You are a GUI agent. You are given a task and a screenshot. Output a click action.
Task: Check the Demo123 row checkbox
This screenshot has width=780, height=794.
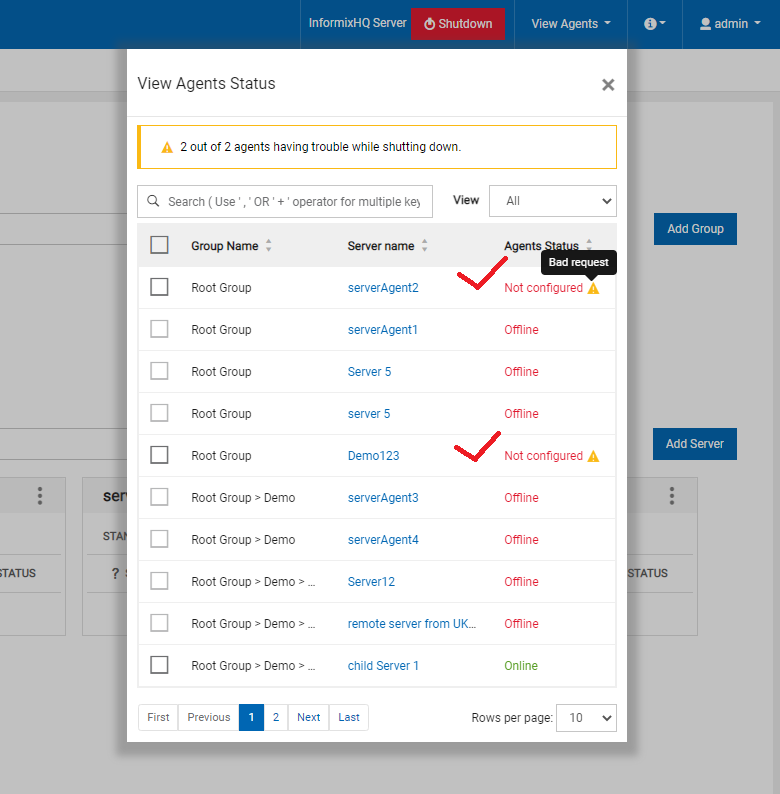click(159, 455)
